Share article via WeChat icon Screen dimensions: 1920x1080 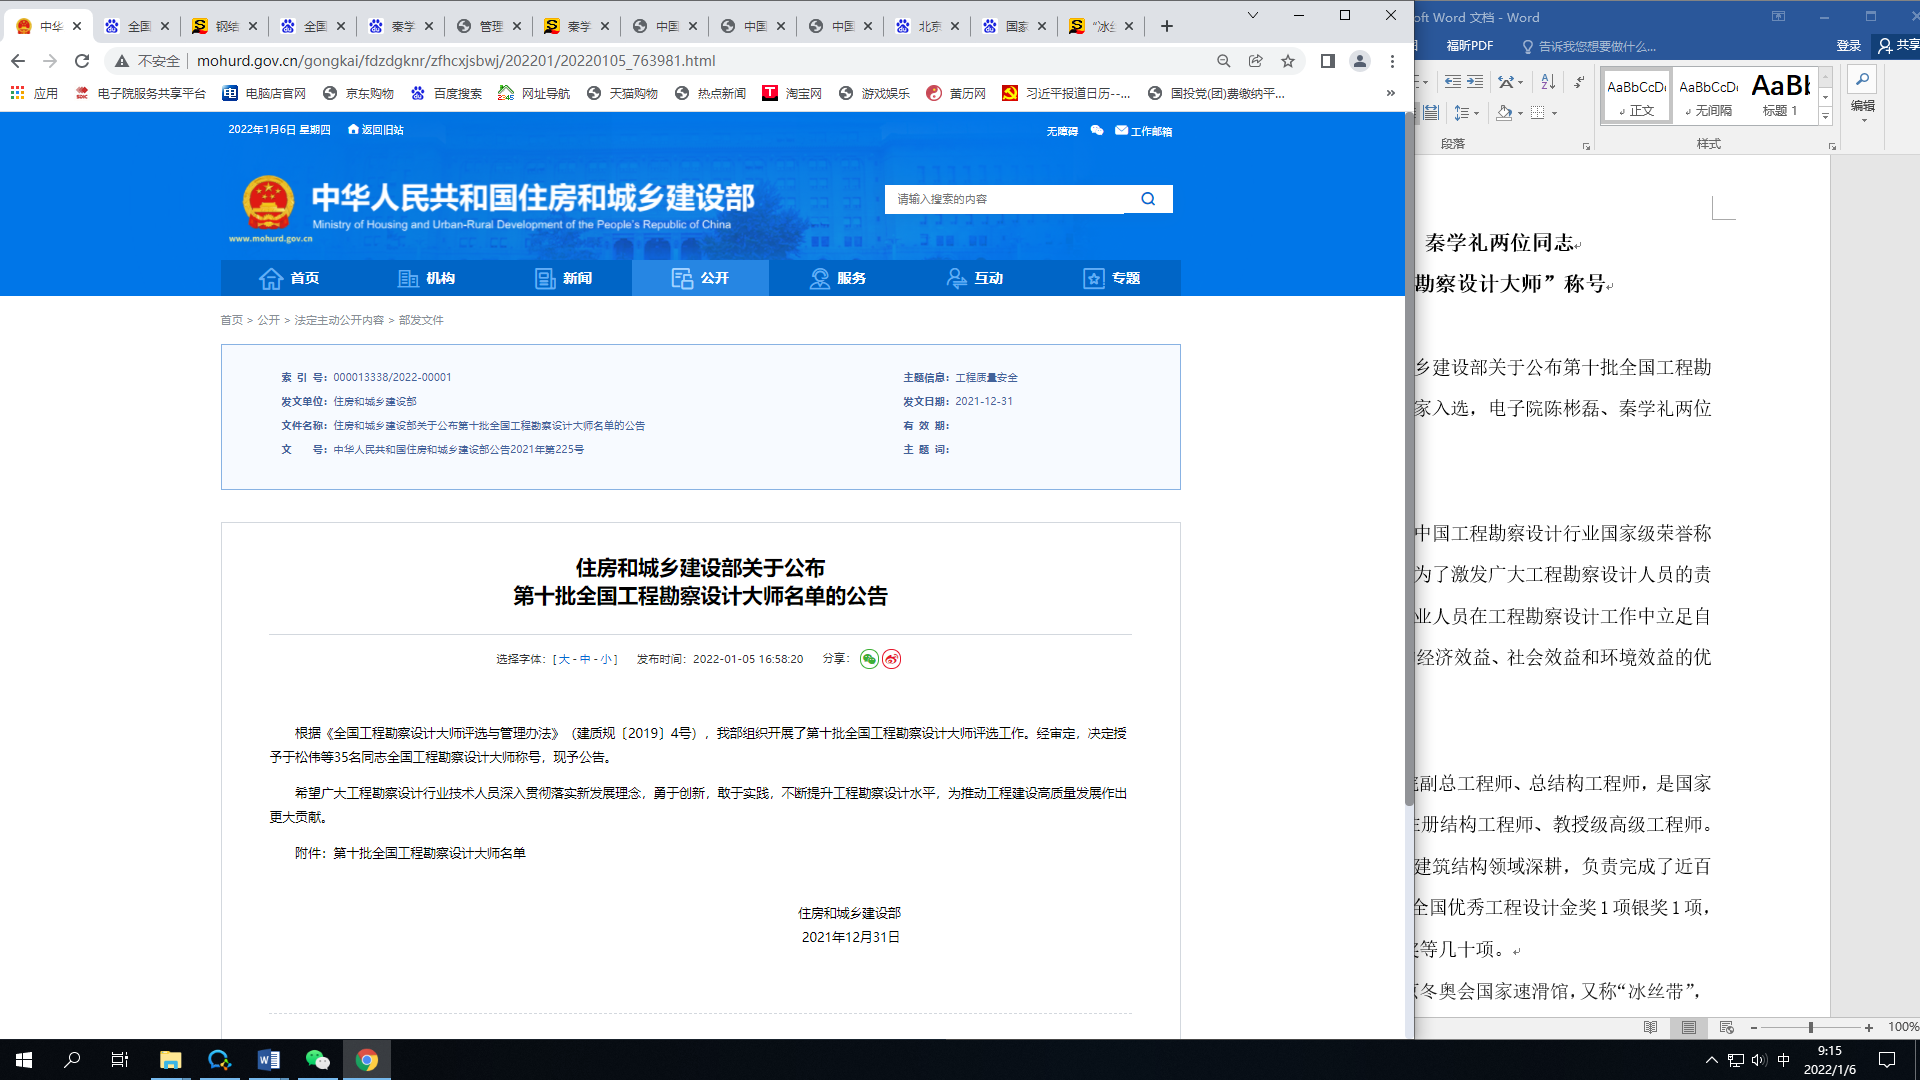(869, 659)
